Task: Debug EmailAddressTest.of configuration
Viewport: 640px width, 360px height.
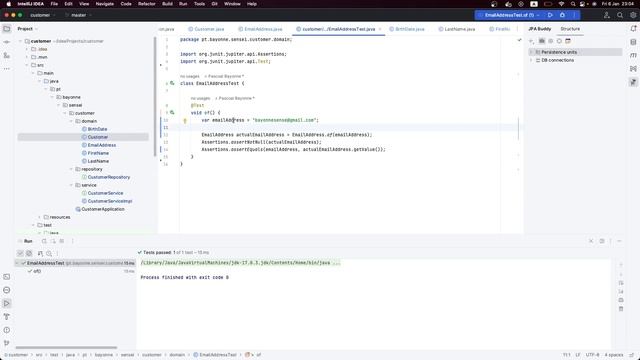Action: (562, 15)
